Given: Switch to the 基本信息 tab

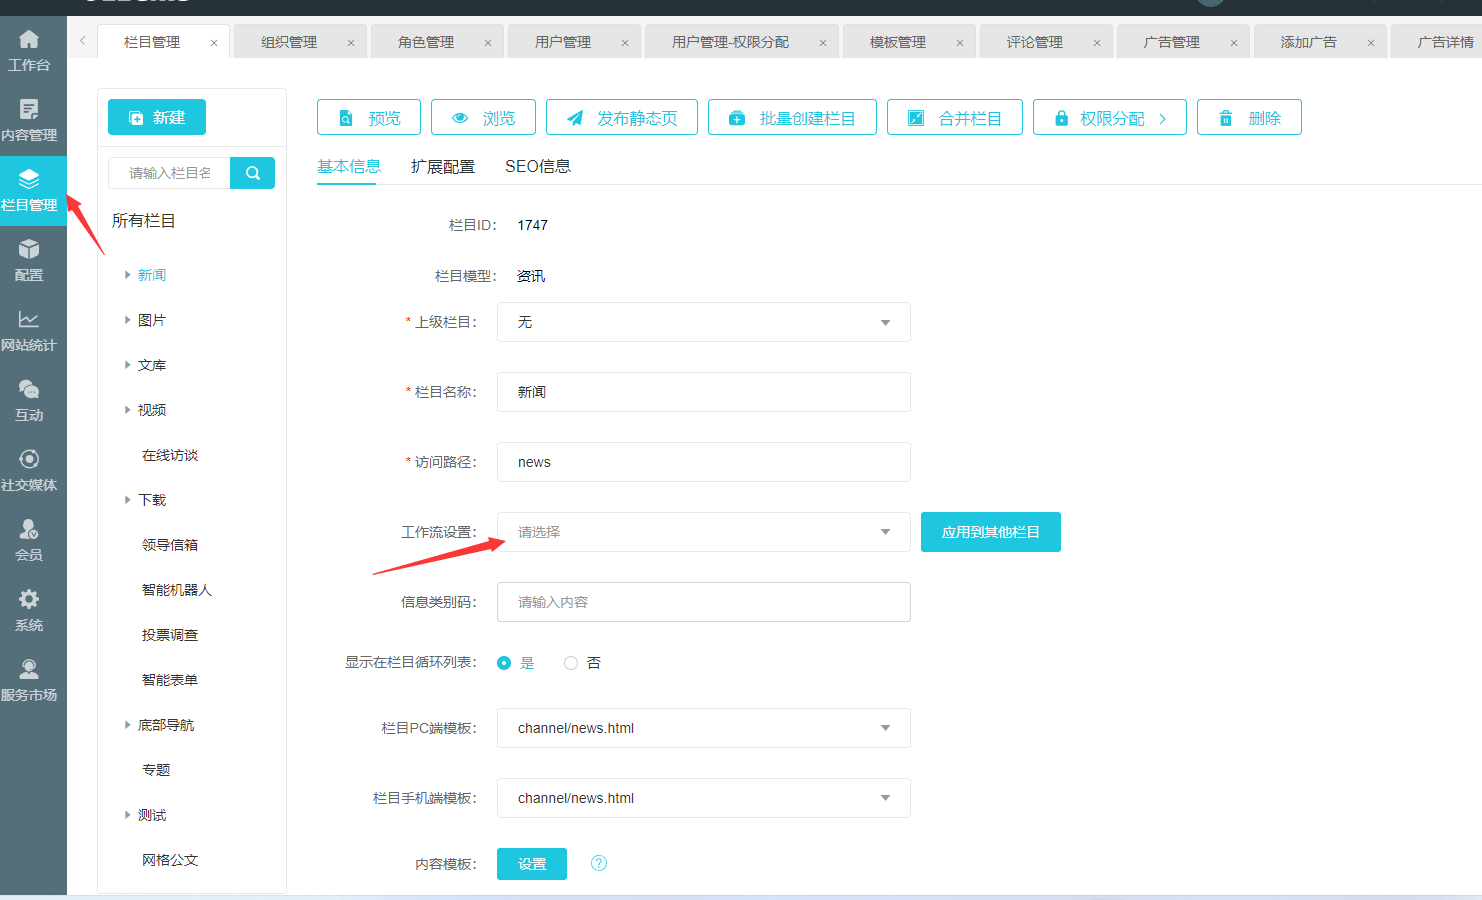Looking at the screenshot, I should coord(349,166).
